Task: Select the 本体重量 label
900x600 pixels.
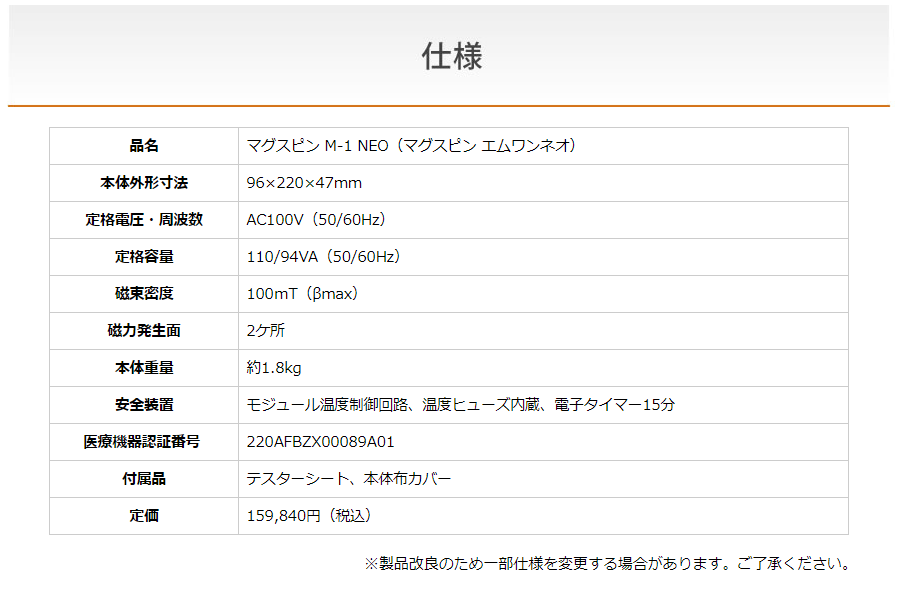Action: click(144, 367)
